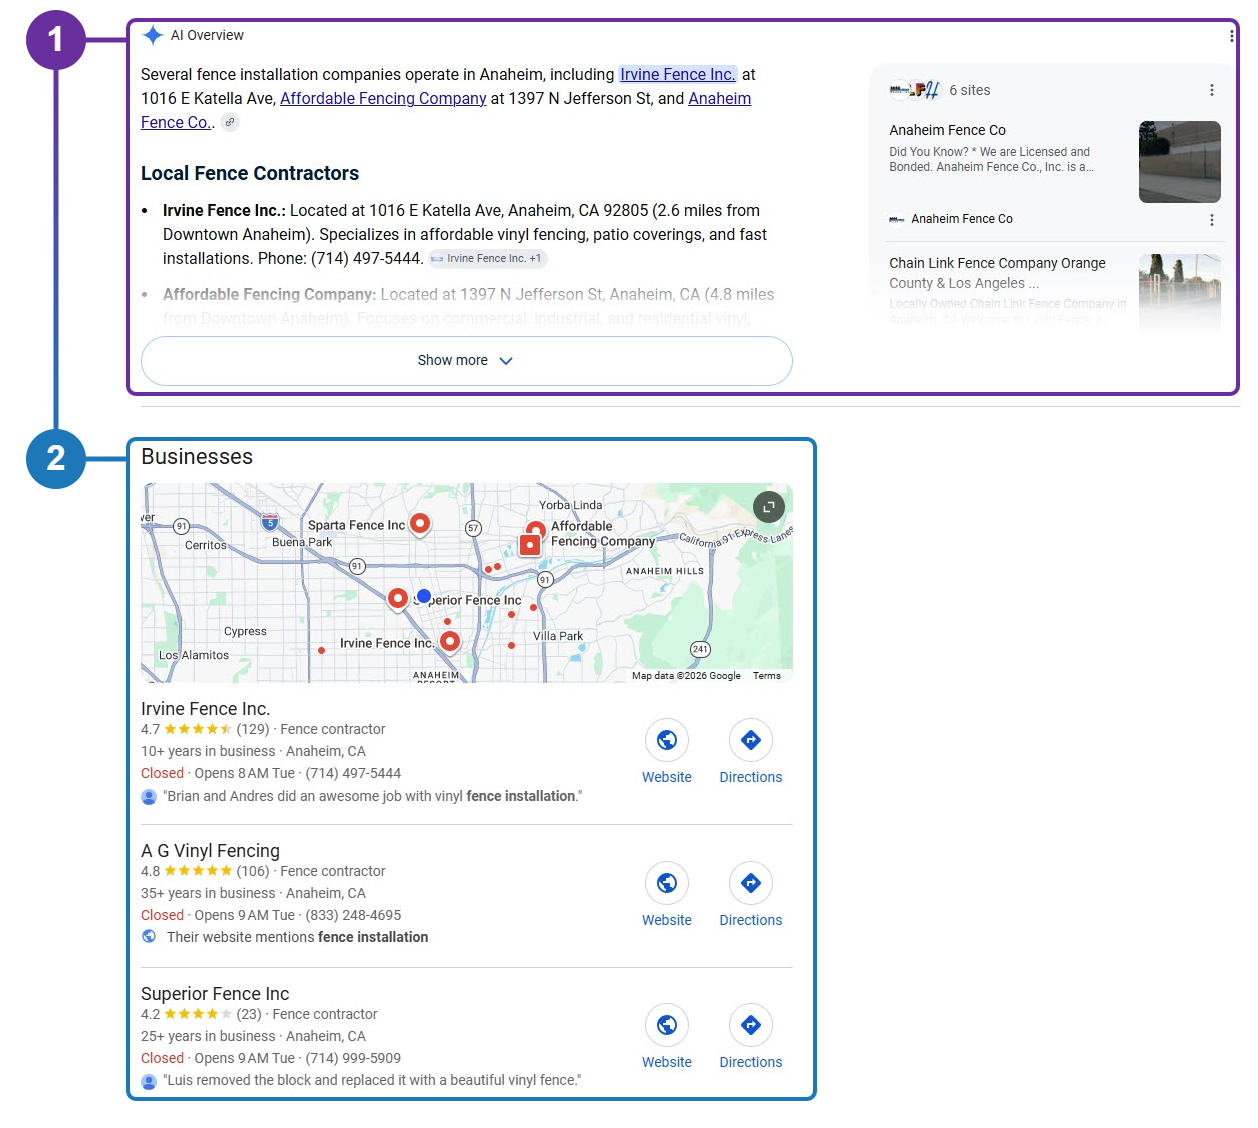Open Irvine Fence Inc. link in overview
Viewport: 1258px width, 1128px height.
(678, 74)
